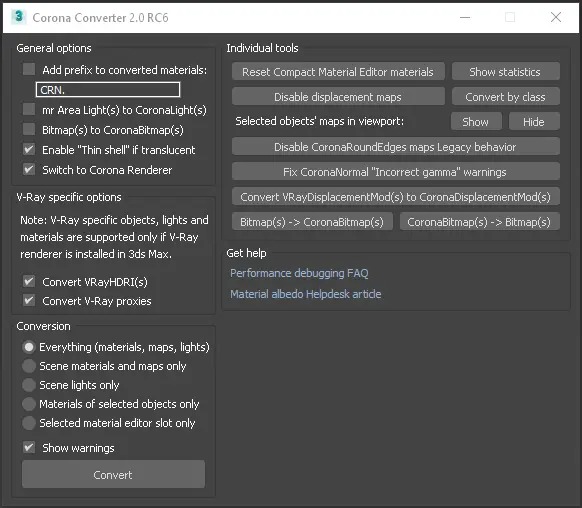Click the CRN. prefix text field
582x508 pixels.
[x=108, y=90]
